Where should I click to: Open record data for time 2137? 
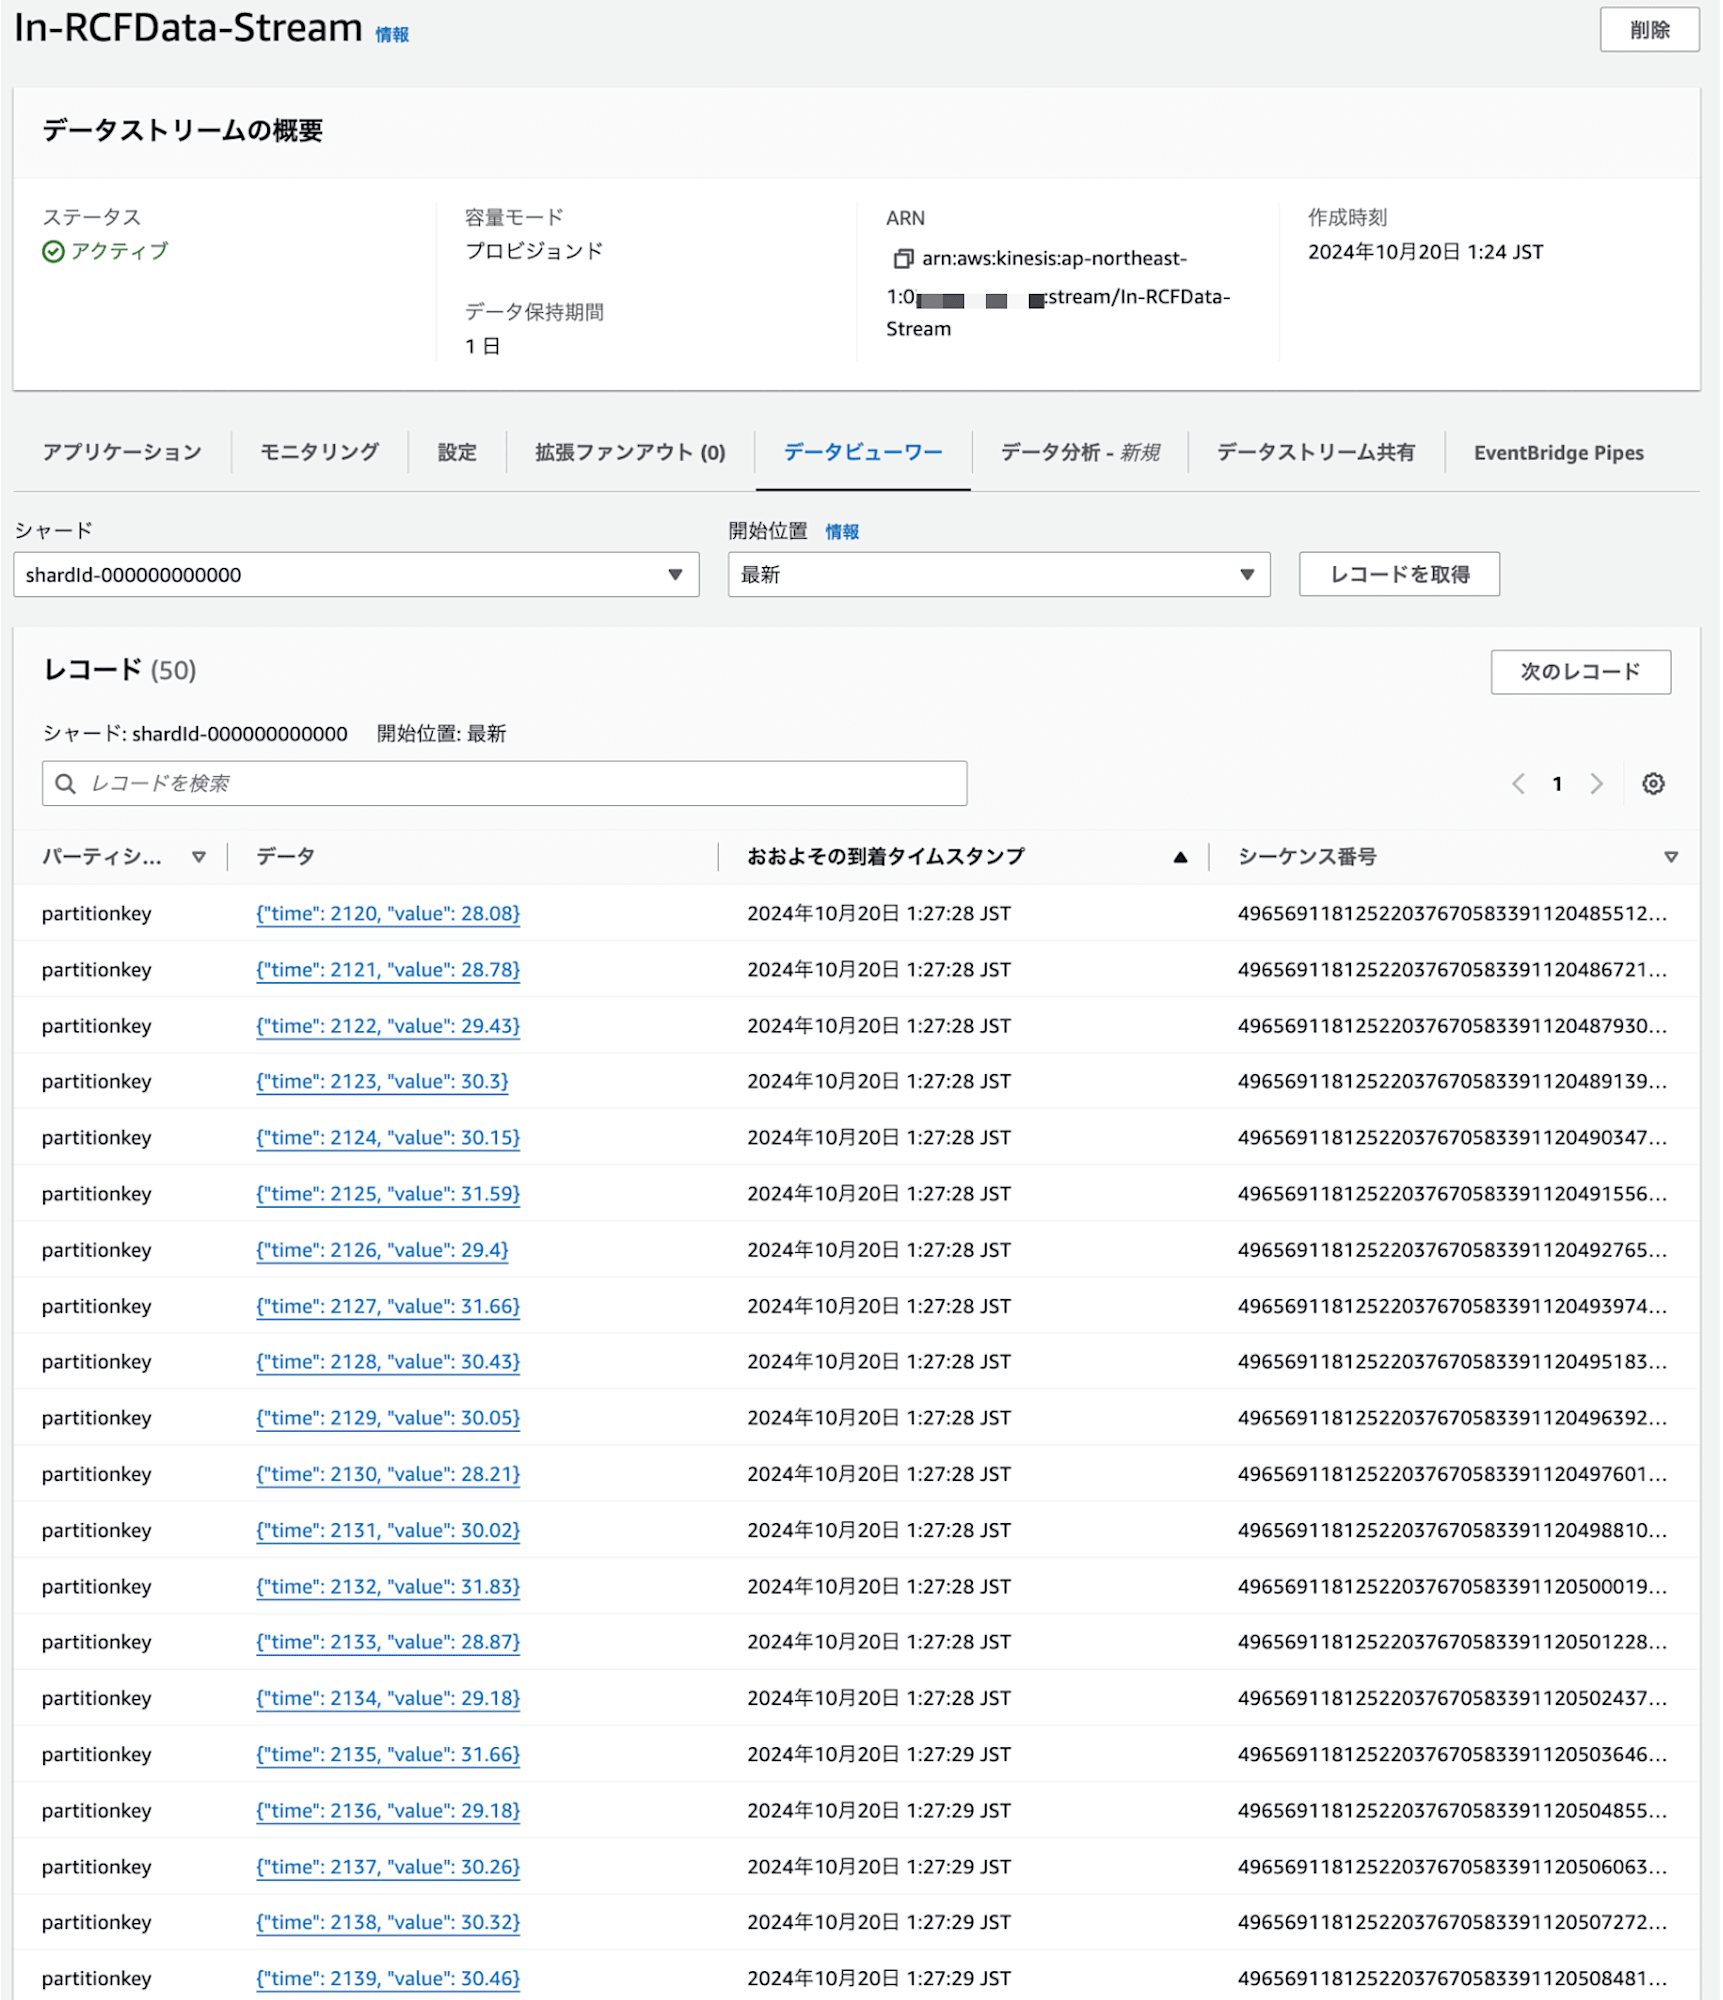click(388, 1869)
